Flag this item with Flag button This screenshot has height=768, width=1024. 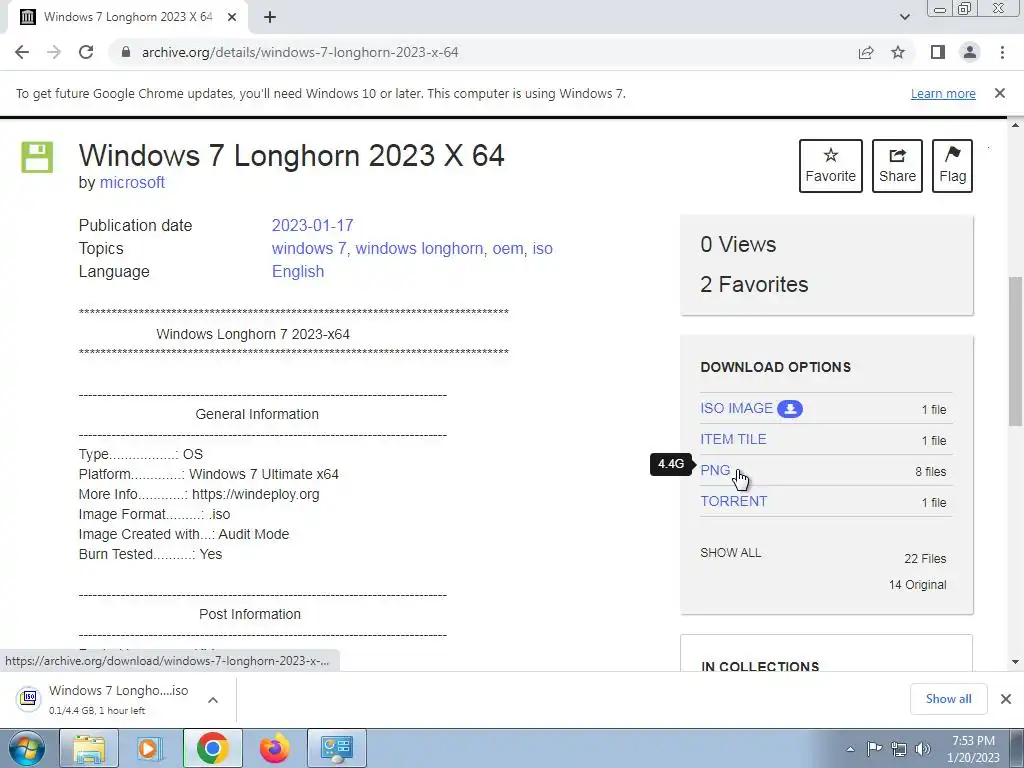[x=953, y=166]
